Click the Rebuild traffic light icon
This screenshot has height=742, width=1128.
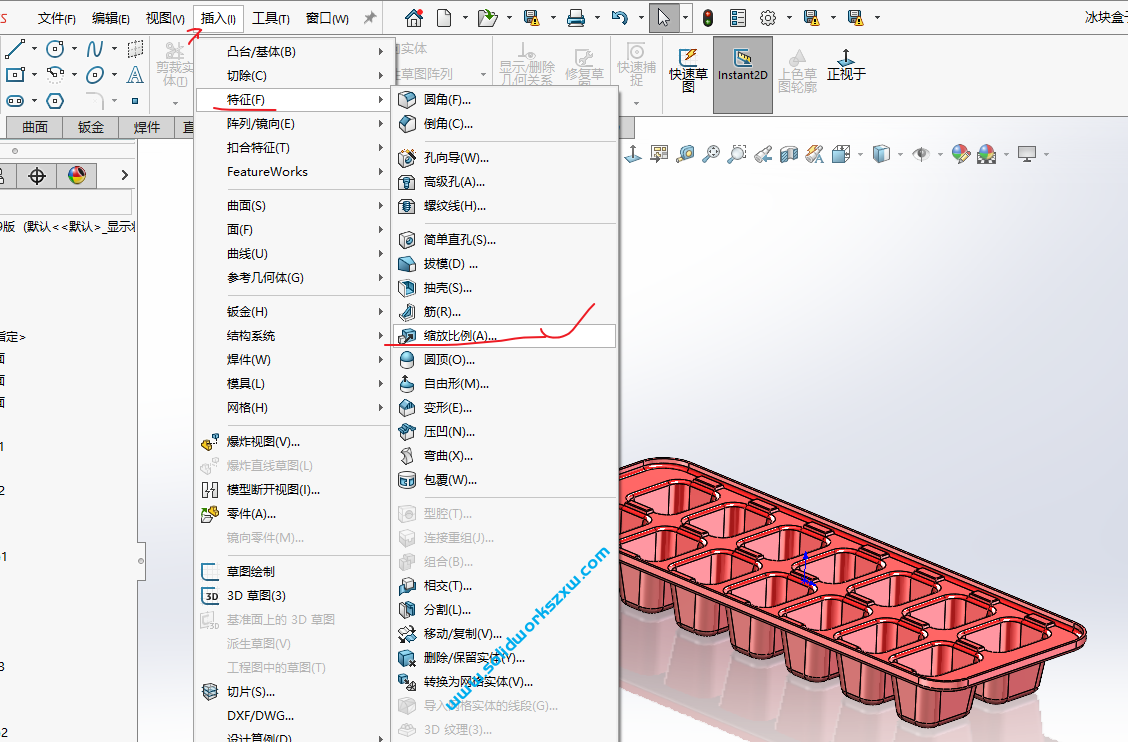[x=708, y=18]
